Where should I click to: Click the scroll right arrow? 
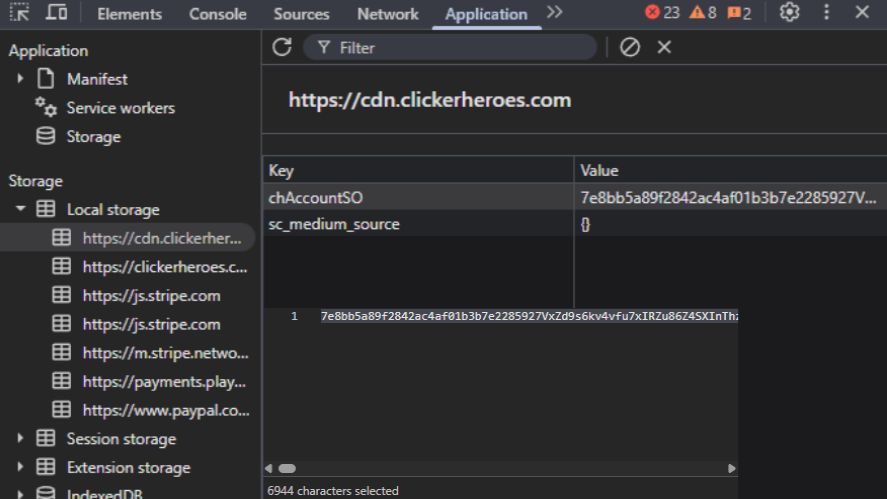tap(731, 468)
